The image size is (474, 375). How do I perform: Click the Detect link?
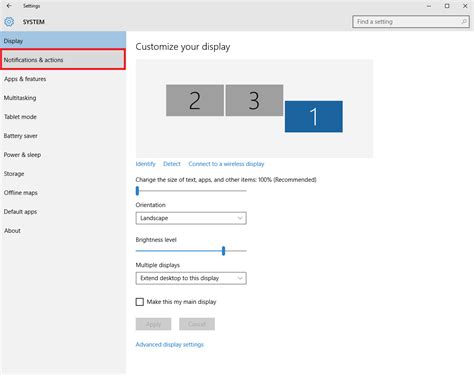coord(172,164)
